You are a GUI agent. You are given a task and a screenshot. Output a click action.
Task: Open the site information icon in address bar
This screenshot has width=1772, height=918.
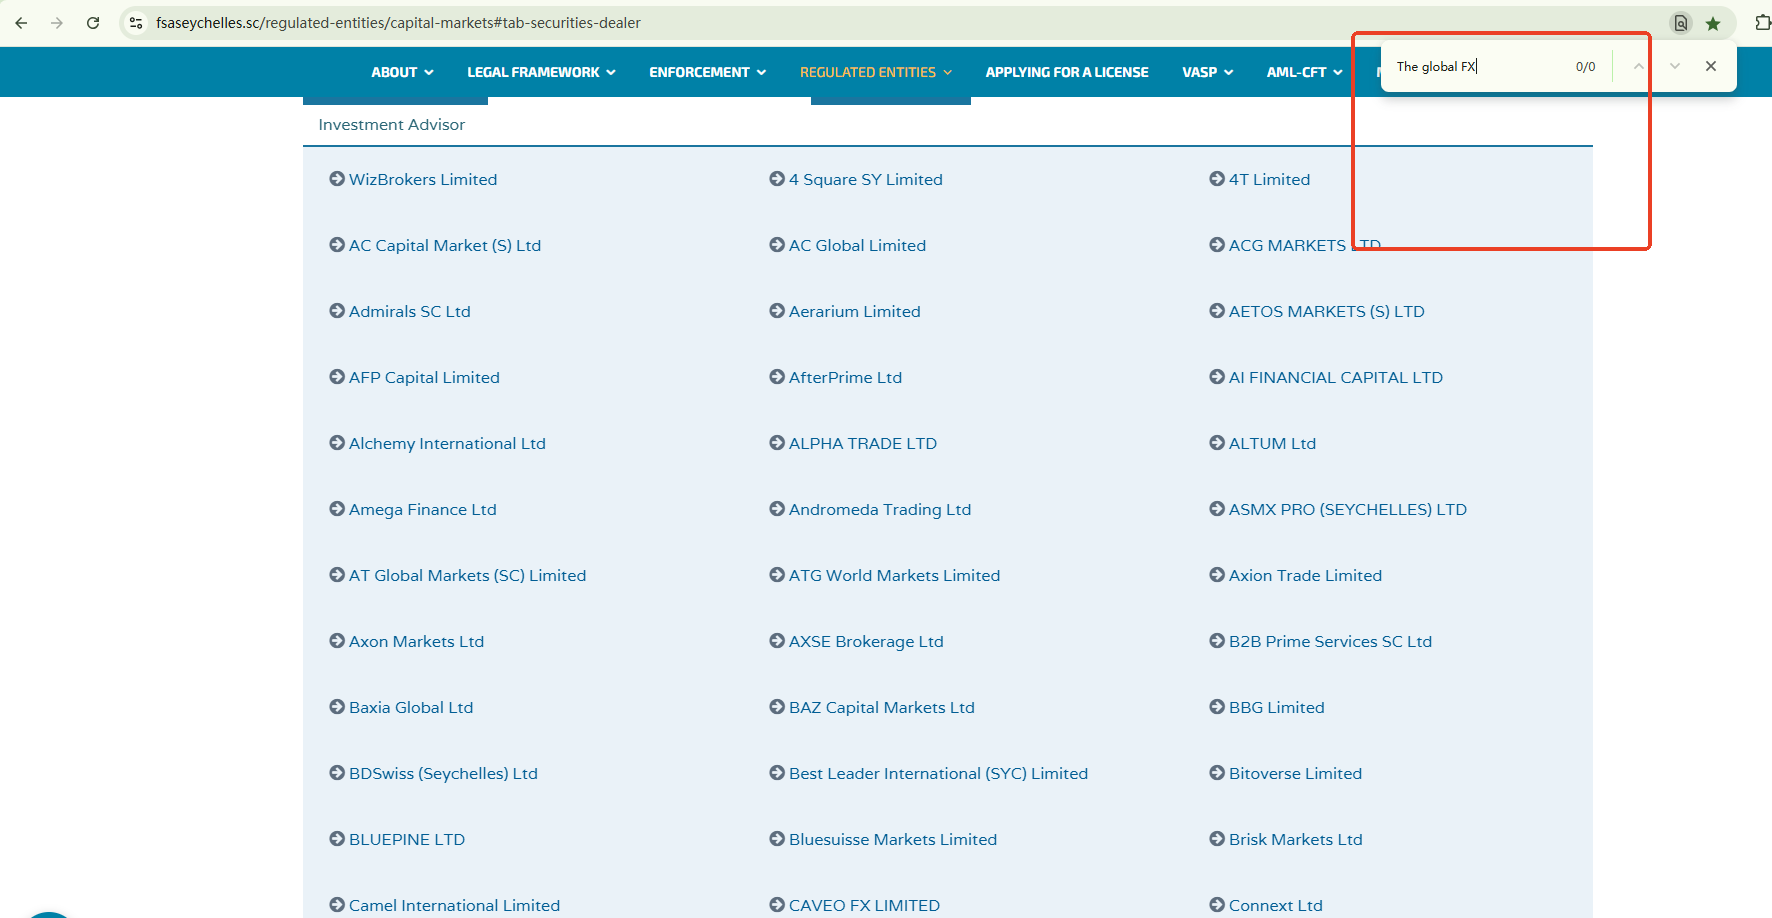point(136,23)
